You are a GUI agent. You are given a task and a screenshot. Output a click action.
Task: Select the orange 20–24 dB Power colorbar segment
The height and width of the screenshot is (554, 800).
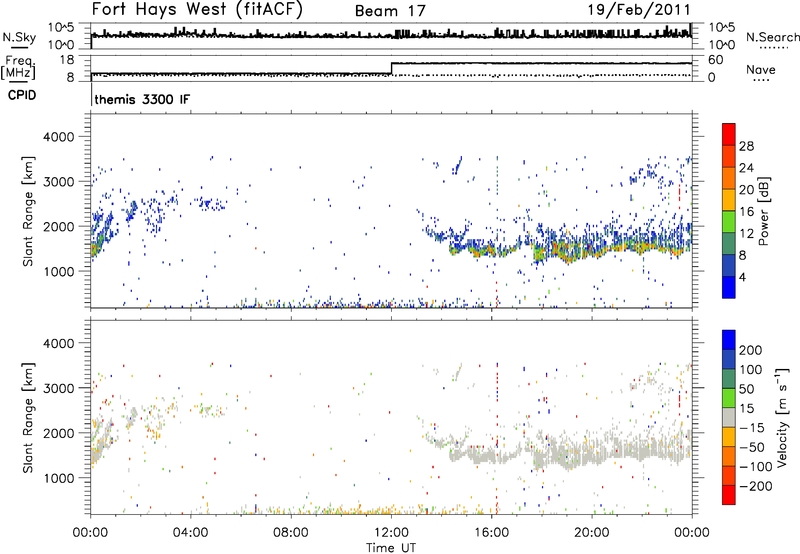pyautogui.click(x=729, y=178)
